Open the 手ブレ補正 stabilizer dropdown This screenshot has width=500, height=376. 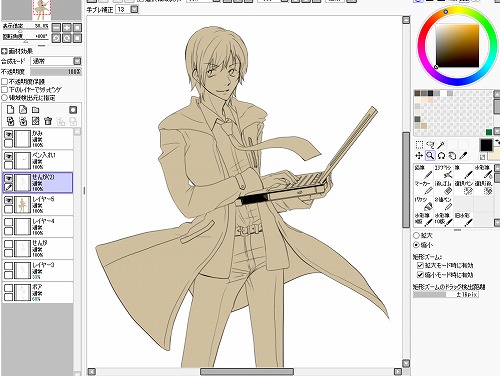tap(134, 9)
